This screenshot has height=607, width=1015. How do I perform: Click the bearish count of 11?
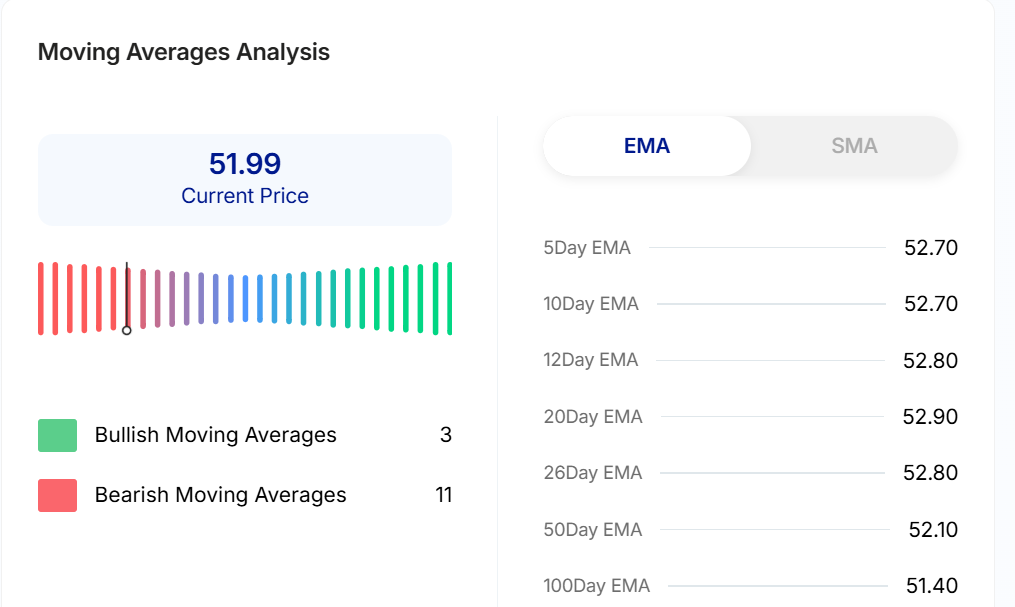(x=443, y=495)
